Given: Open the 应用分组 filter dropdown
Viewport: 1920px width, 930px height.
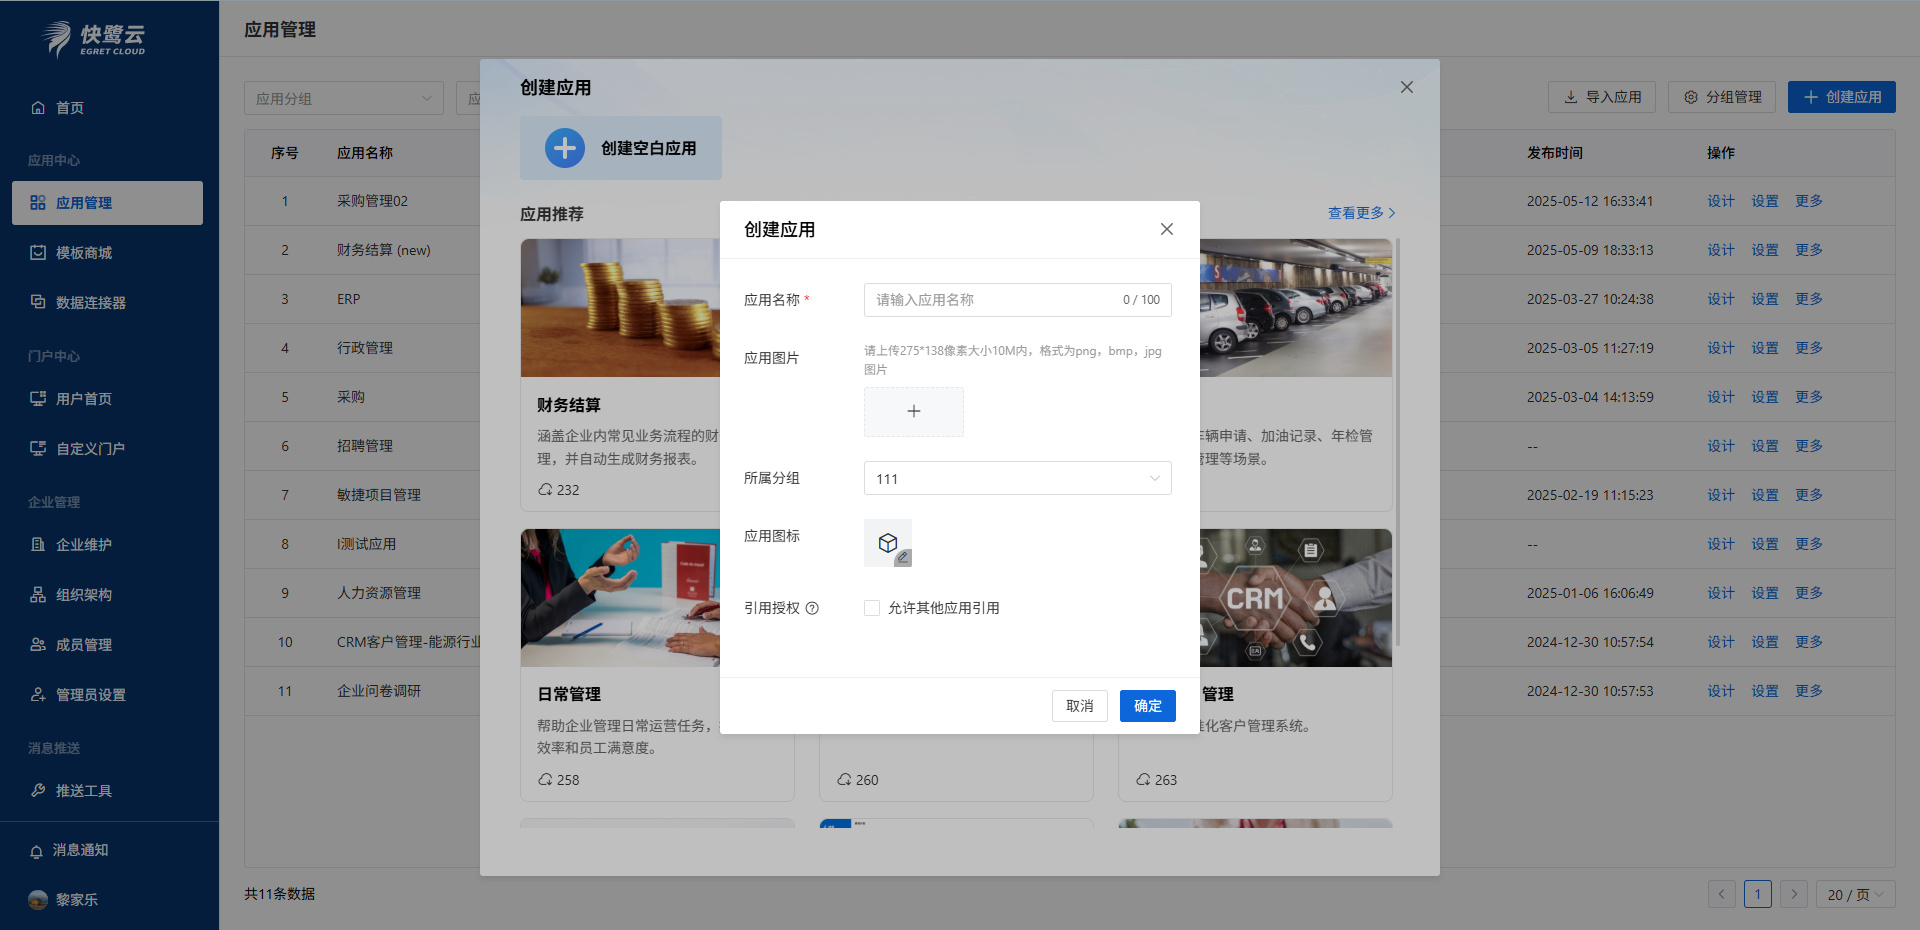Looking at the screenshot, I should (x=343, y=98).
